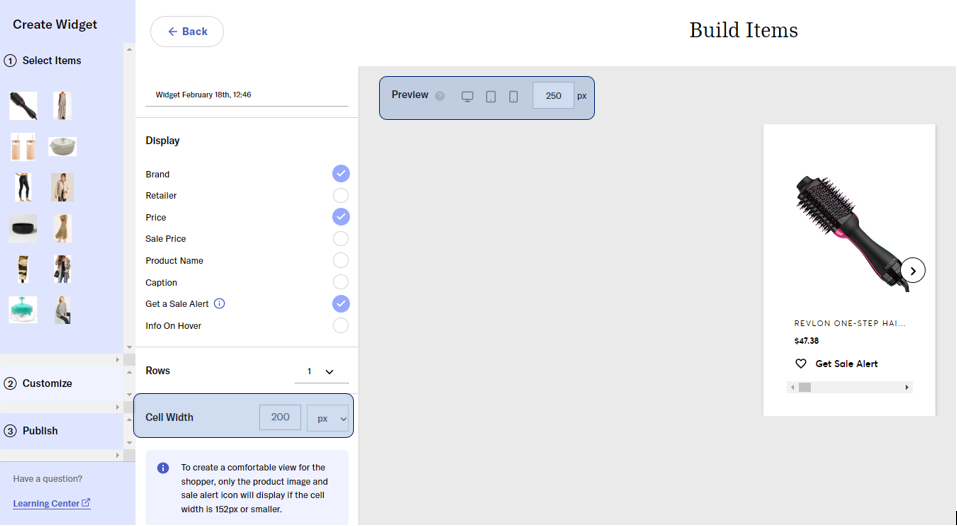Select desktop preview icon
The image size is (957, 526).
(467, 97)
